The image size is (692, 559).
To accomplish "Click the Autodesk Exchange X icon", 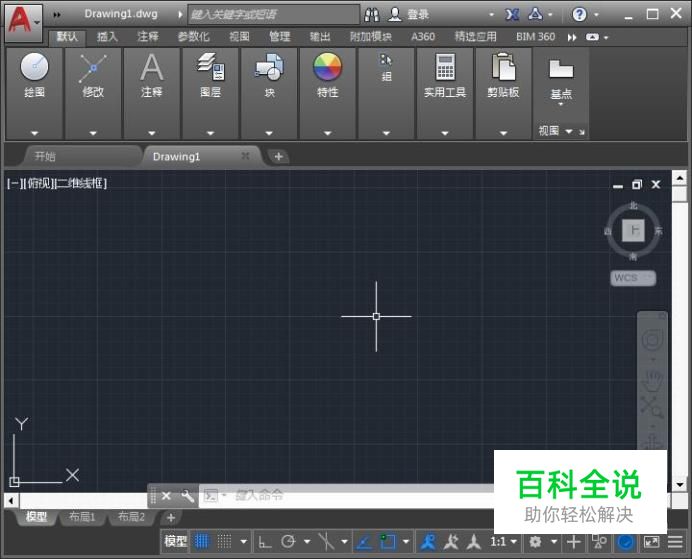I will click(x=512, y=15).
